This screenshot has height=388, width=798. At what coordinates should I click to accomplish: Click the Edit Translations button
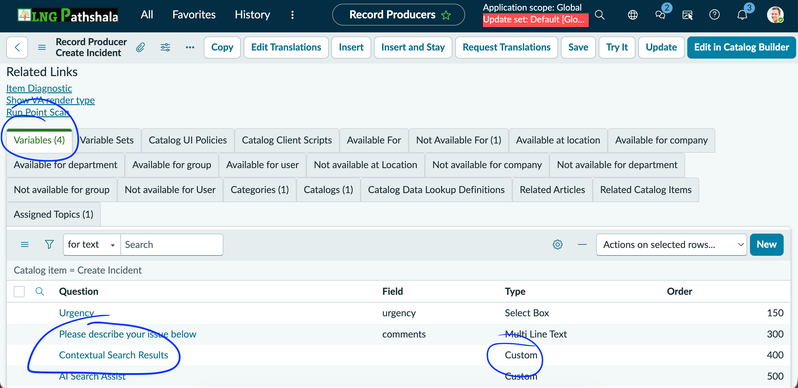[286, 47]
